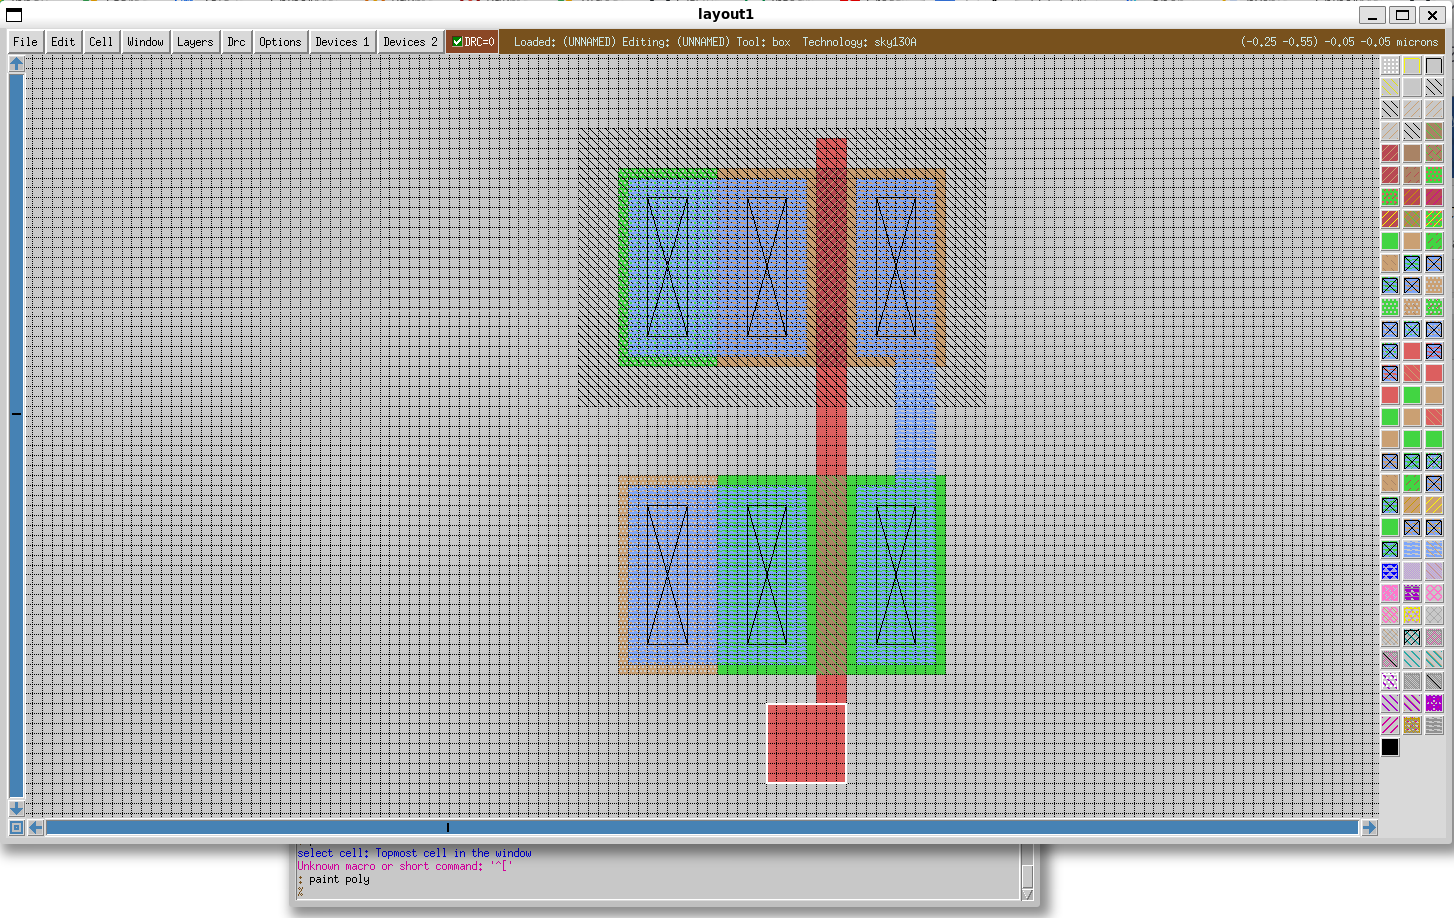Screen dimensions: 1454x918
Task: Open the Drc menu
Action: click(x=236, y=42)
